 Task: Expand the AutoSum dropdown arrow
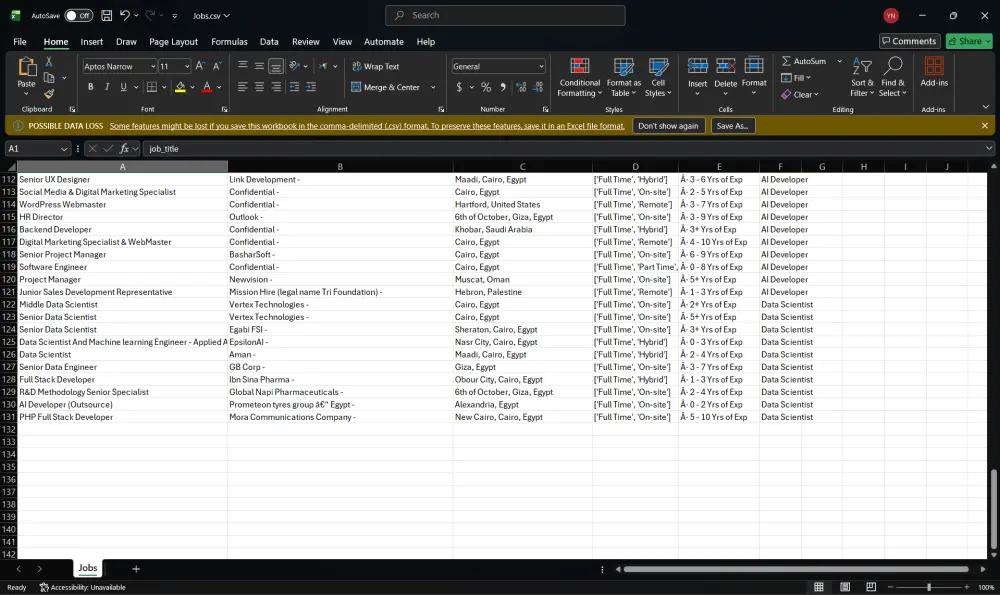tap(839, 61)
